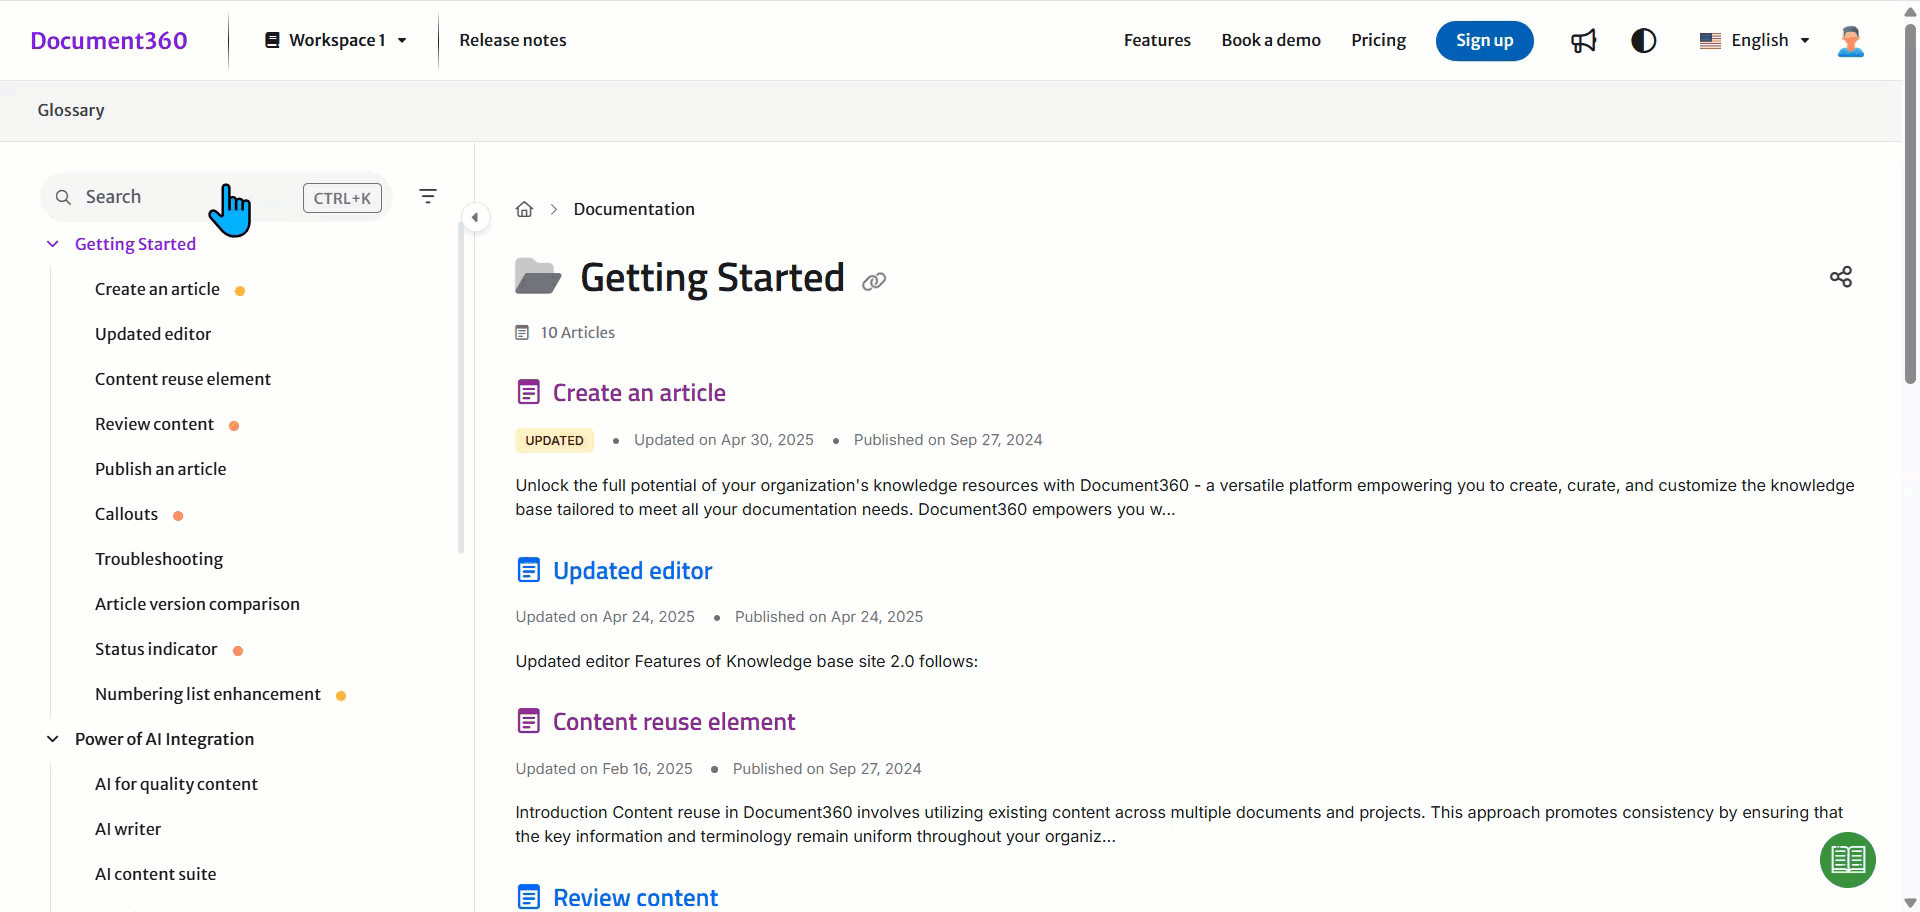The image size is (1920, 912).
Task: Open the share icon for the category
Action: click(1841, 277)
